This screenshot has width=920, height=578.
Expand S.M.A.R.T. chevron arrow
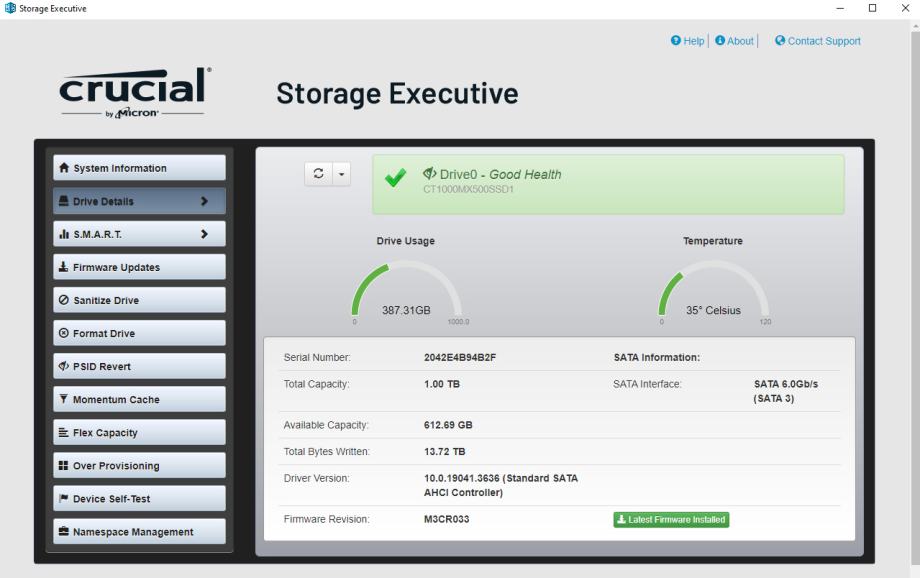204,234
